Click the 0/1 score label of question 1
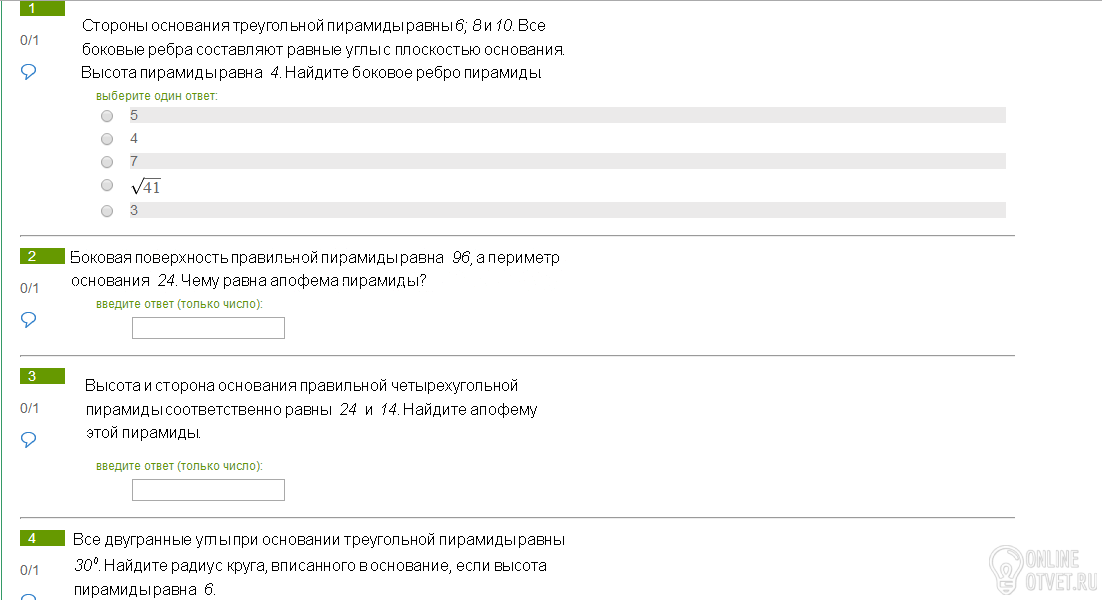The height and width of the screenshot is (600, 1102). tap(30, 40)
